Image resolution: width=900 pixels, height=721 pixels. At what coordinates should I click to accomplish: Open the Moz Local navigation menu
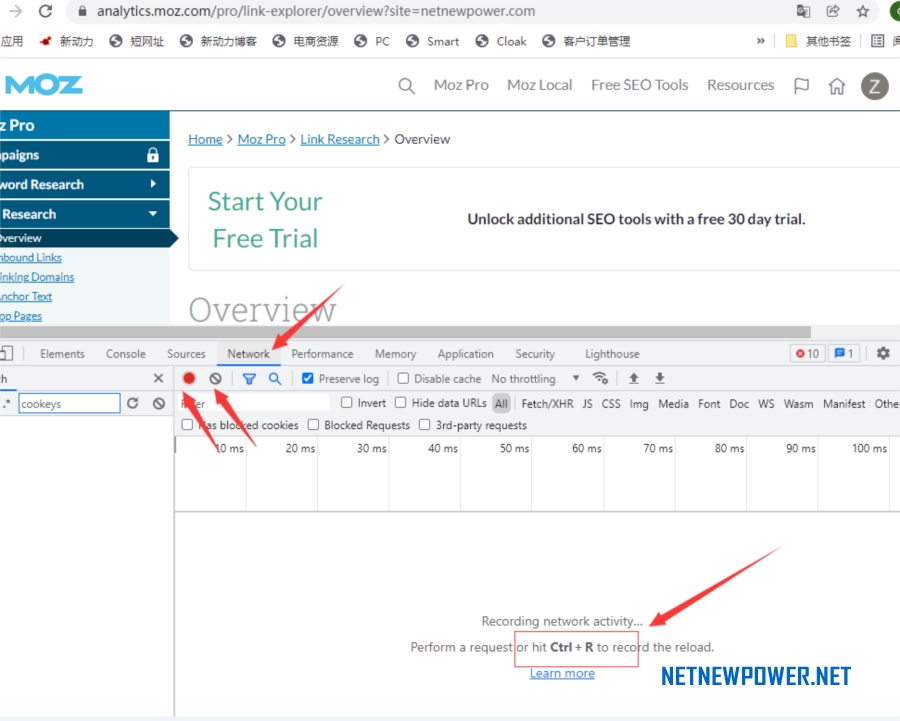click(x=540, y=85)
